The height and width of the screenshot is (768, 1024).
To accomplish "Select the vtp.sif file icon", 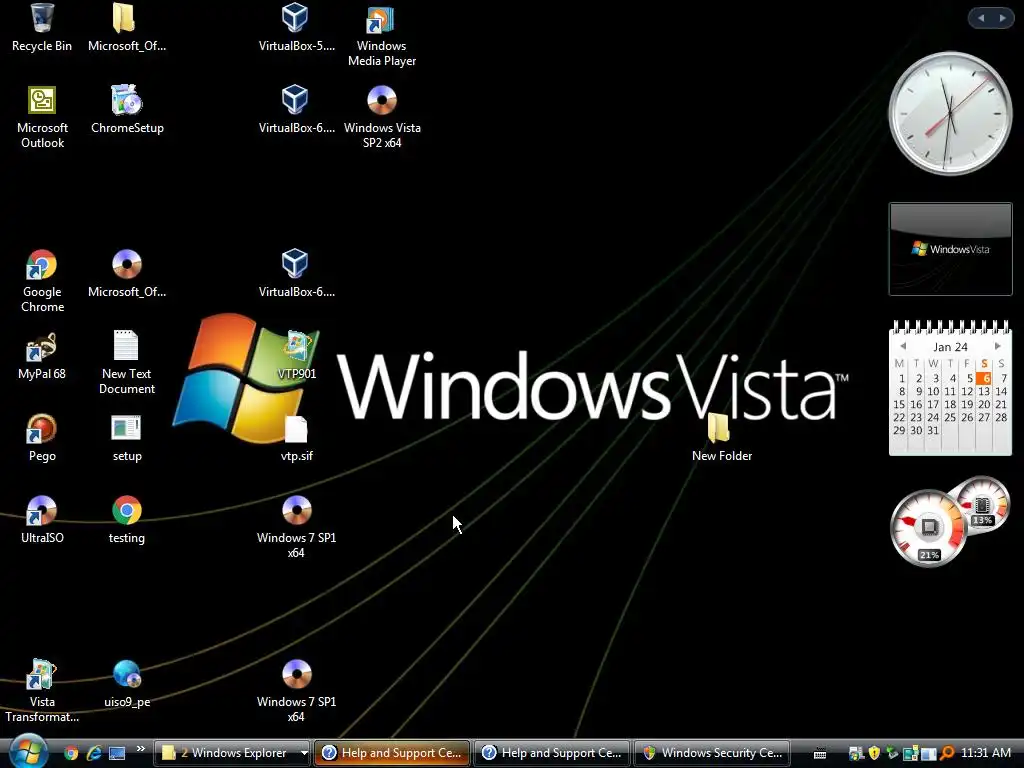I will [x=296, y=438].
